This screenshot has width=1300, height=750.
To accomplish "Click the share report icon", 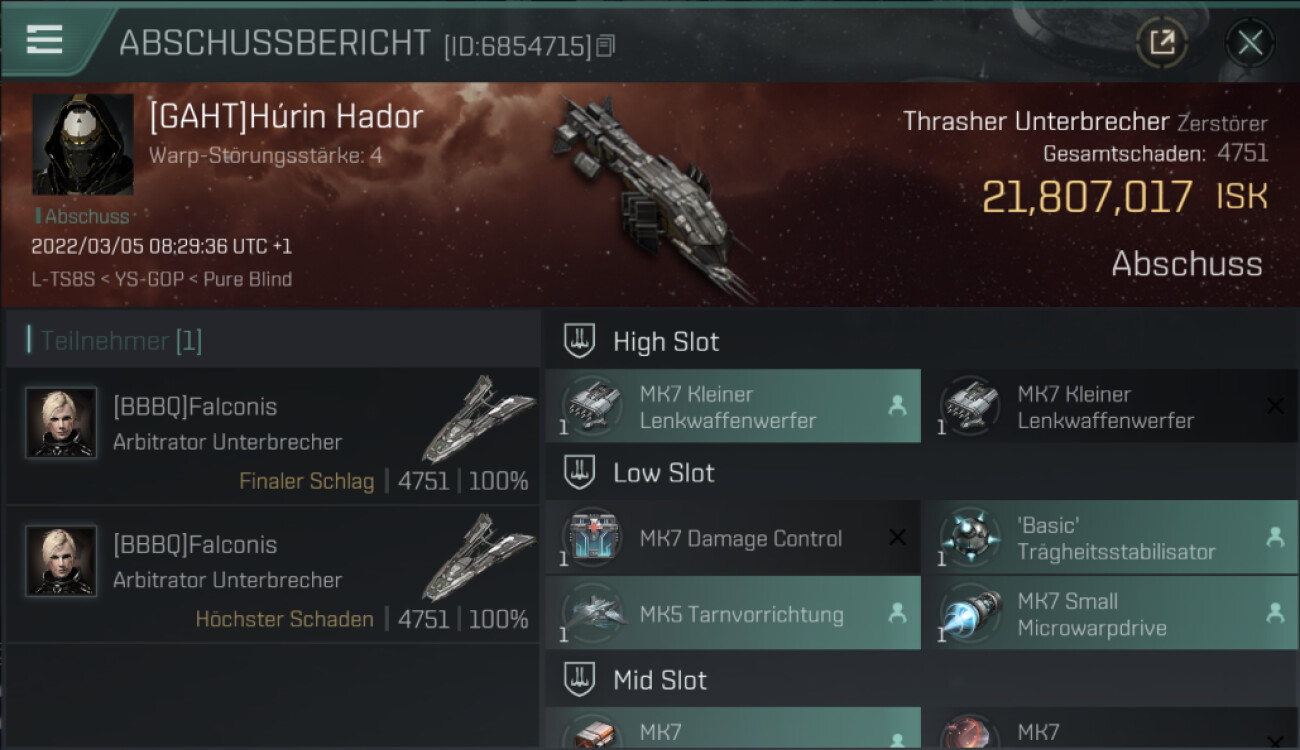I will tap(1162, 42).
